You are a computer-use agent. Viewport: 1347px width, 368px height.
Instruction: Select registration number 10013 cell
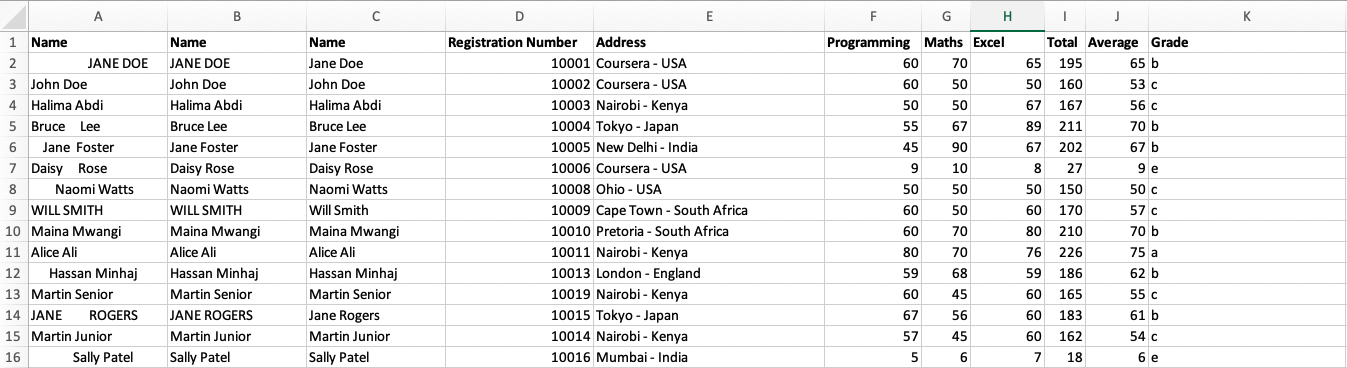click(x=519, y=273)
